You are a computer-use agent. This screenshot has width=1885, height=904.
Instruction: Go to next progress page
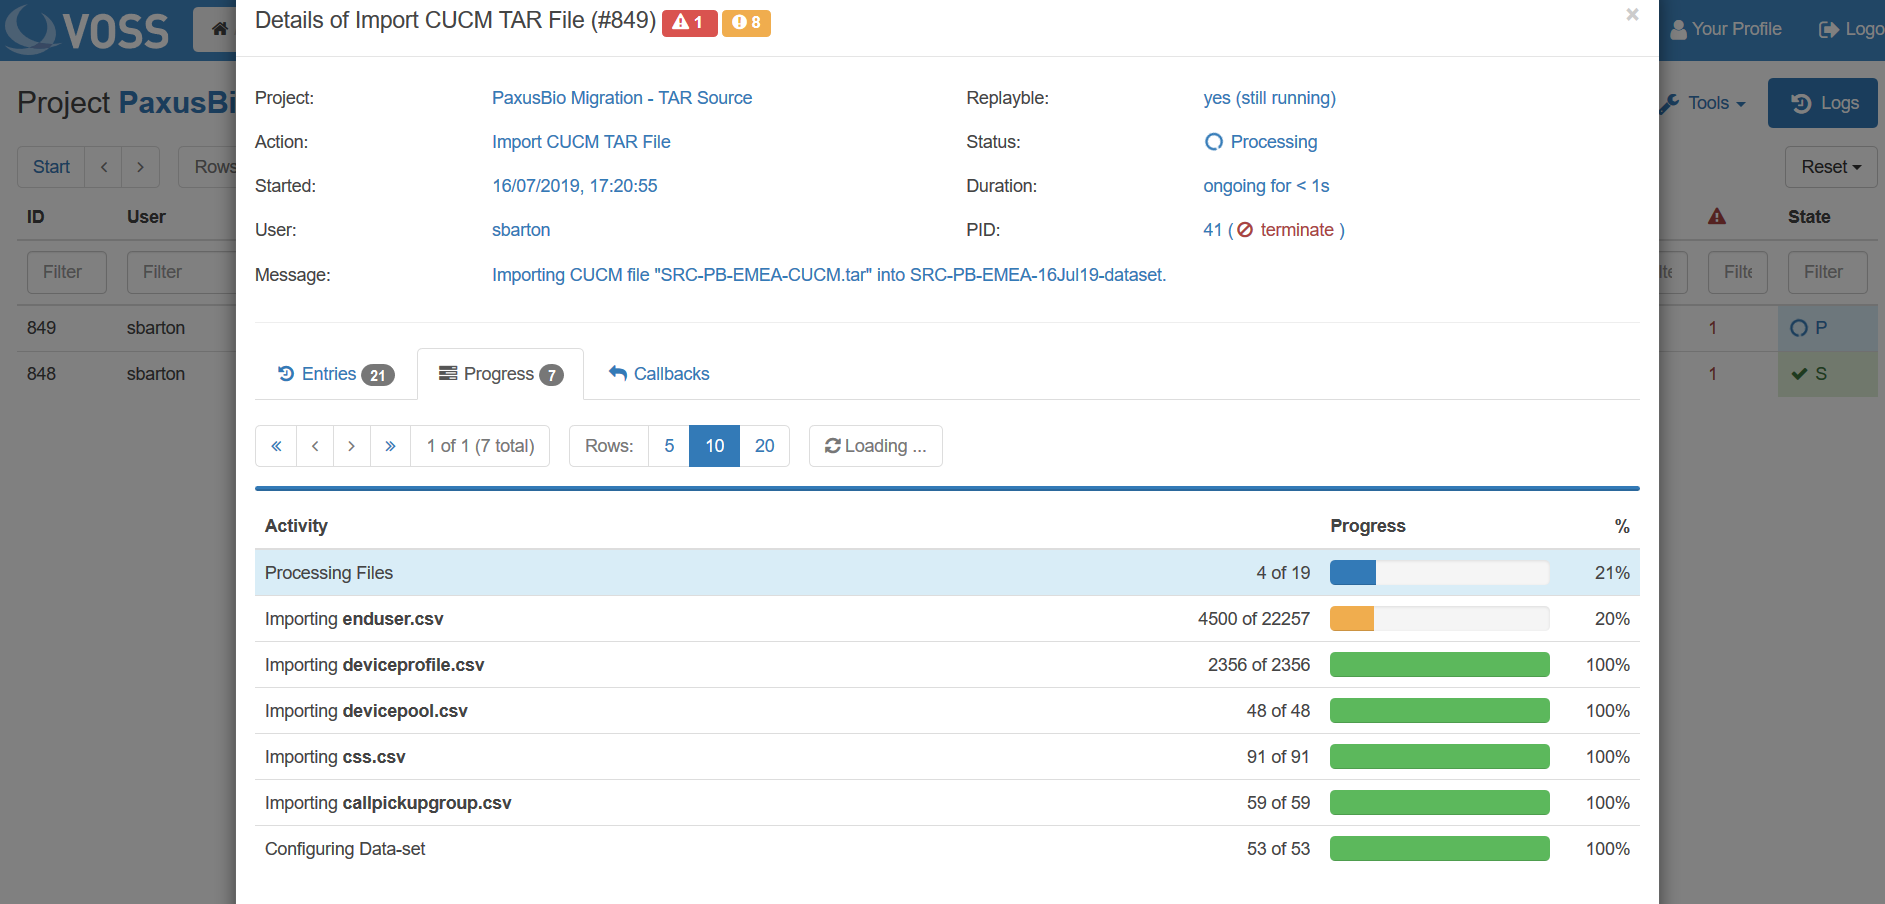[352, 446]
